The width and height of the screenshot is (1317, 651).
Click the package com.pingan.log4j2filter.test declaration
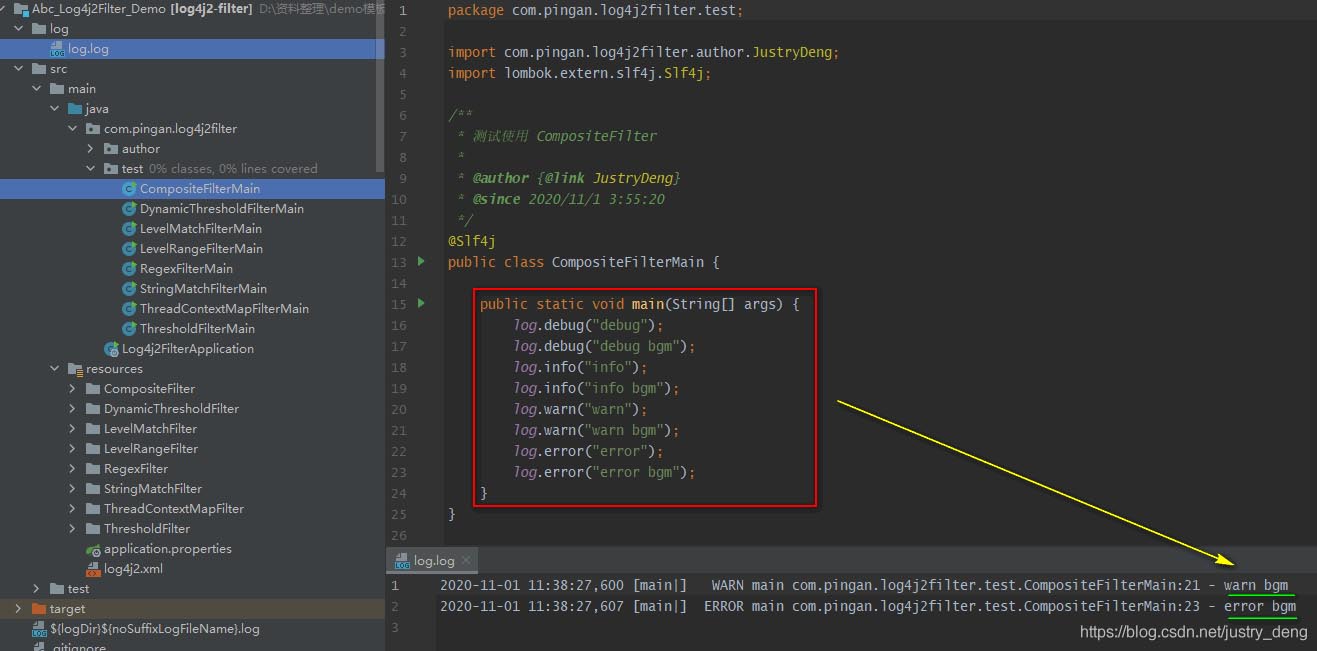[596, 10]
